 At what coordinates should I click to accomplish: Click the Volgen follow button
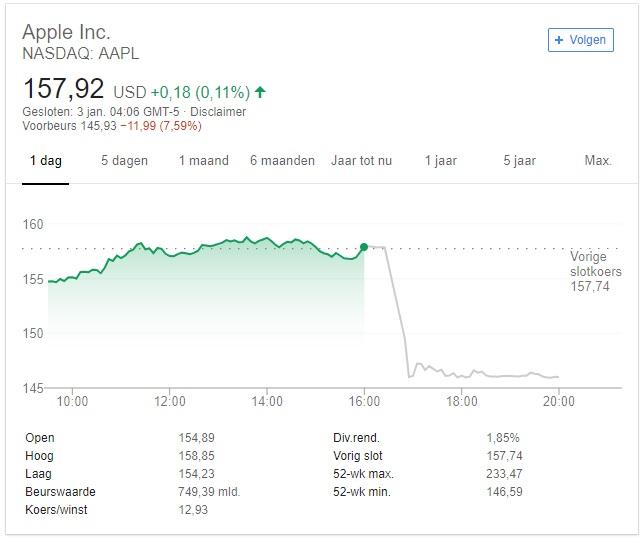[580, 40]
